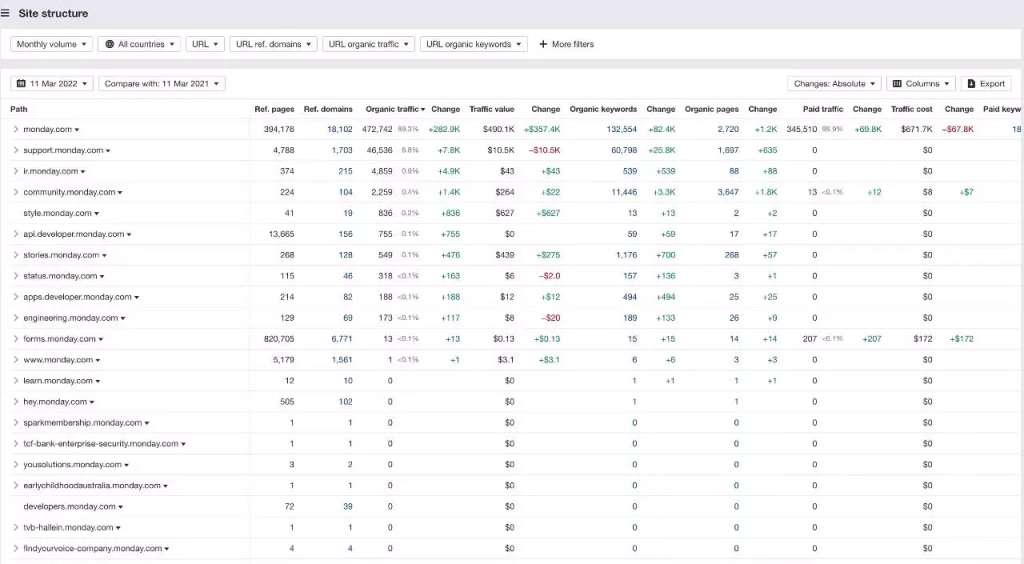The height and width of the screenshot is (564, 1024).
Task: Click the globe icon in All countries
Action: click(x=110, y=44)
